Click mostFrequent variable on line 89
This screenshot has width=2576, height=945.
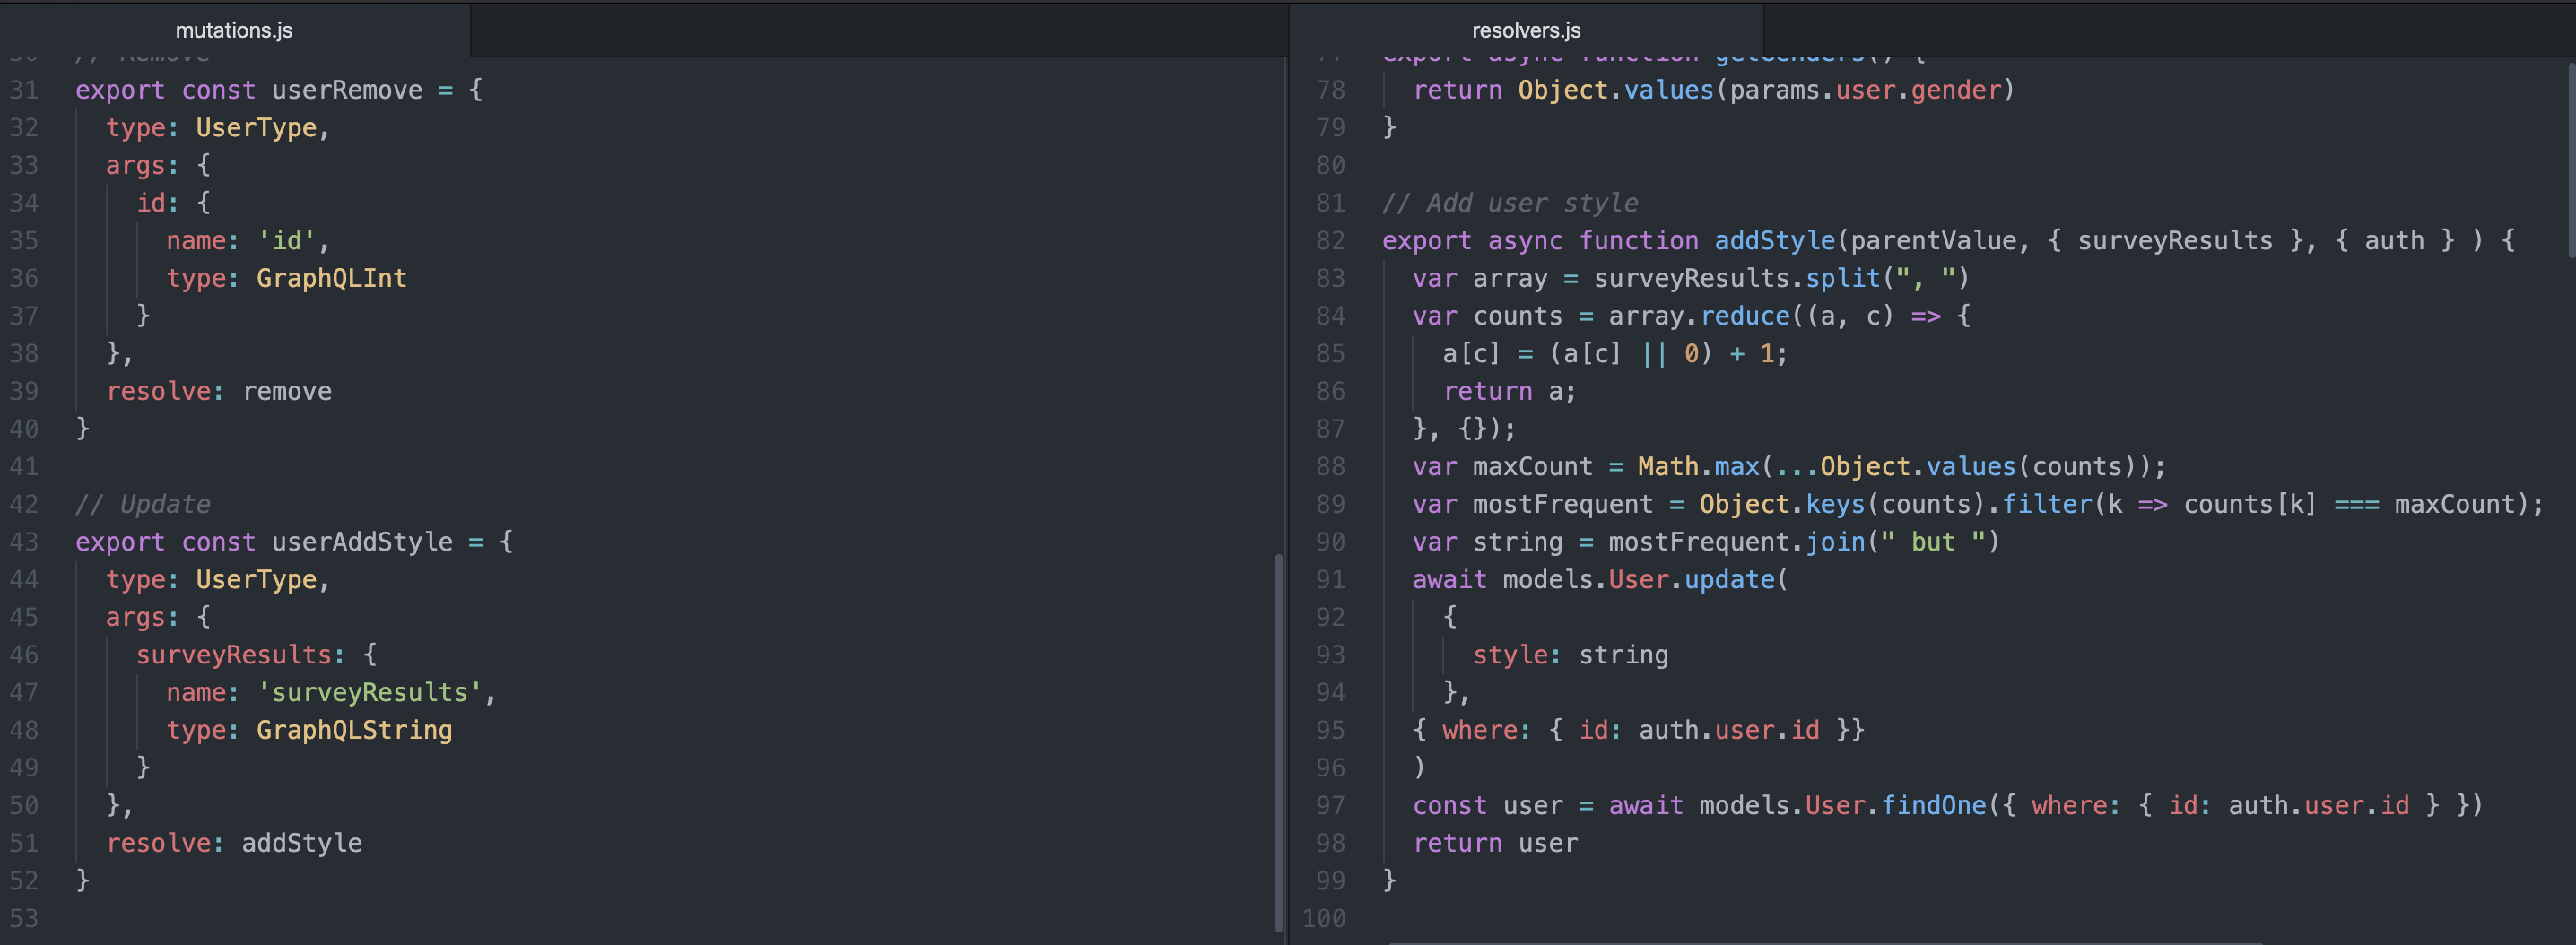1563,504
